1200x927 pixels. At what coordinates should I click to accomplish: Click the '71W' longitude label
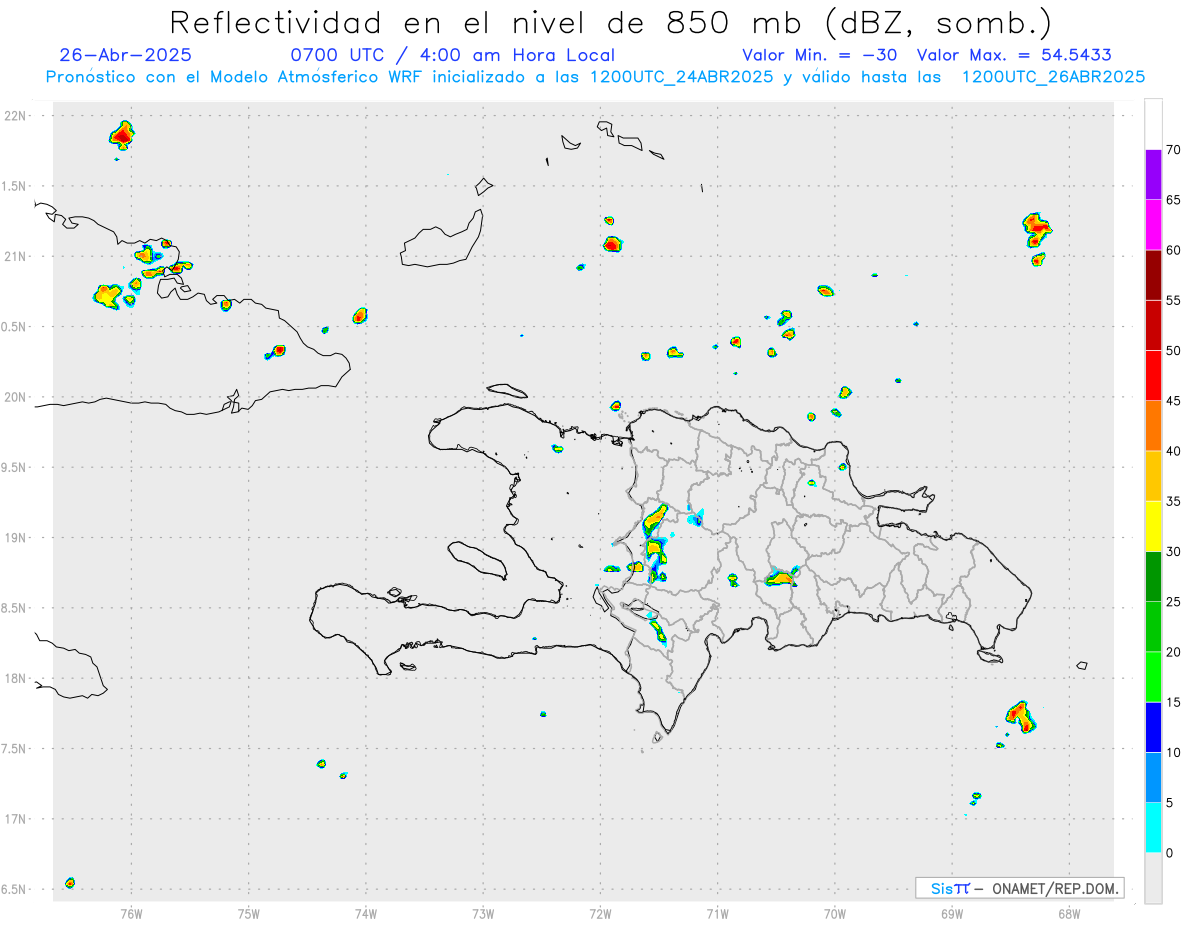click(x=717, y=913)
